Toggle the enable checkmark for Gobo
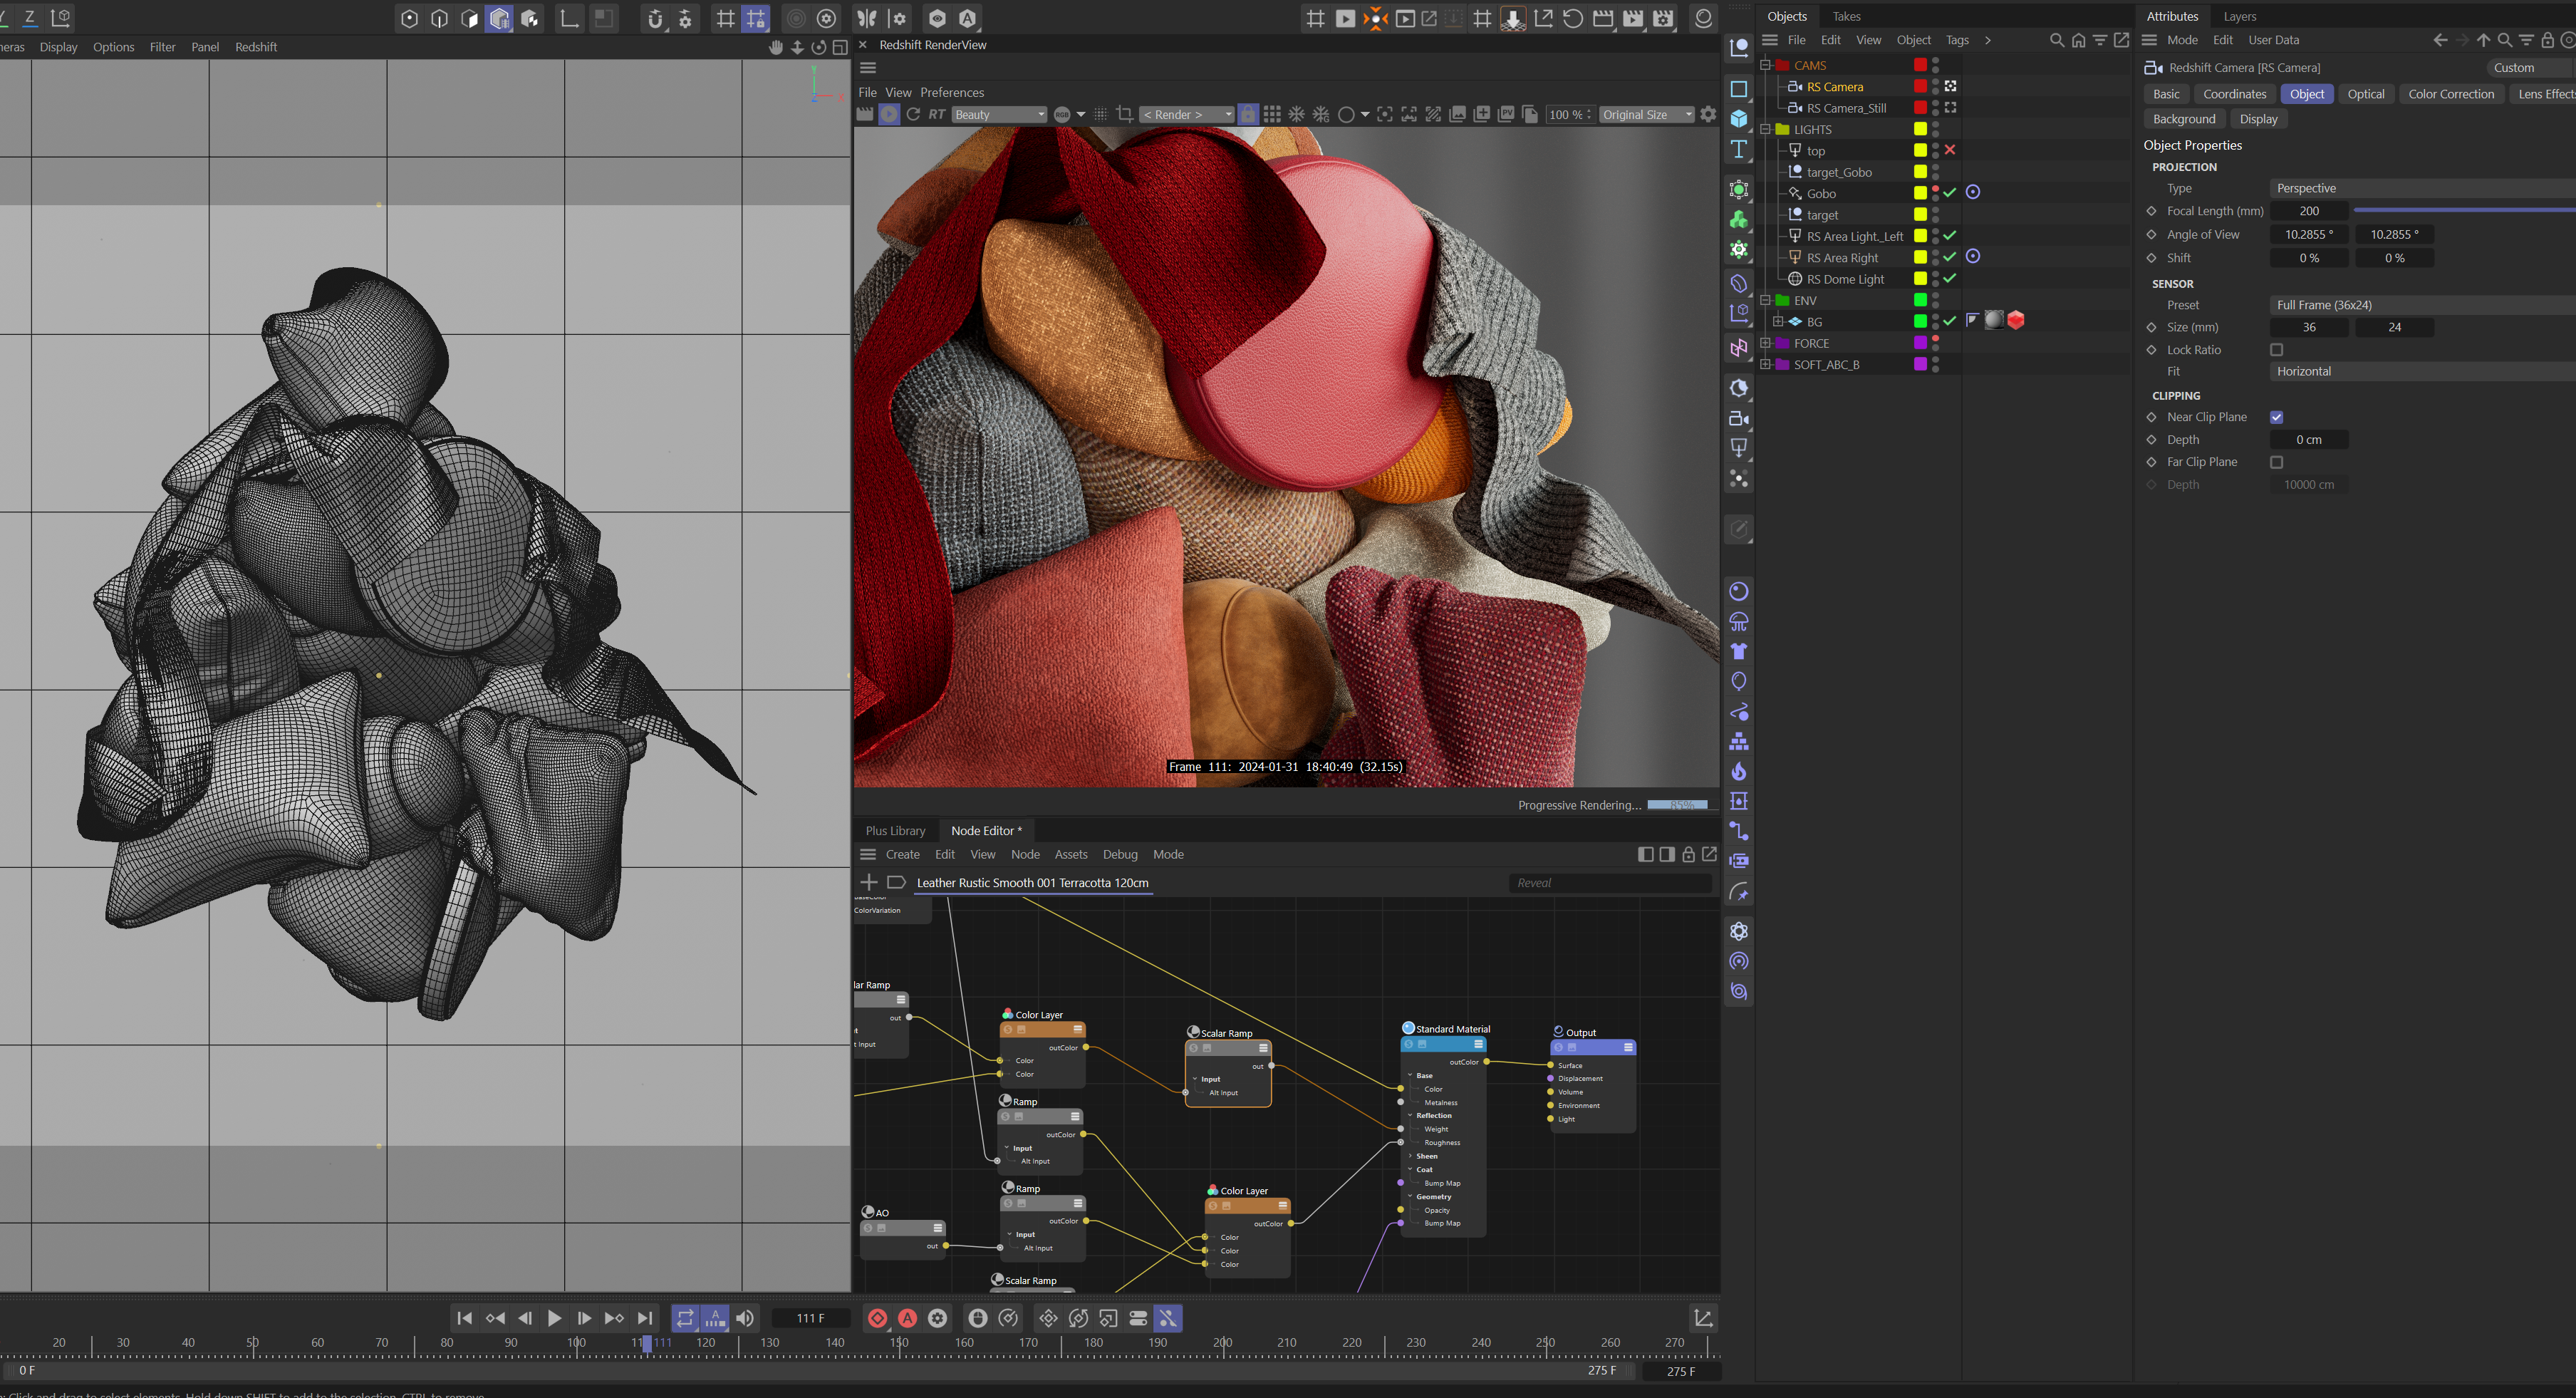Image resolution: width=2576 pixels, height=1398 pixels. coord(1950,193)
